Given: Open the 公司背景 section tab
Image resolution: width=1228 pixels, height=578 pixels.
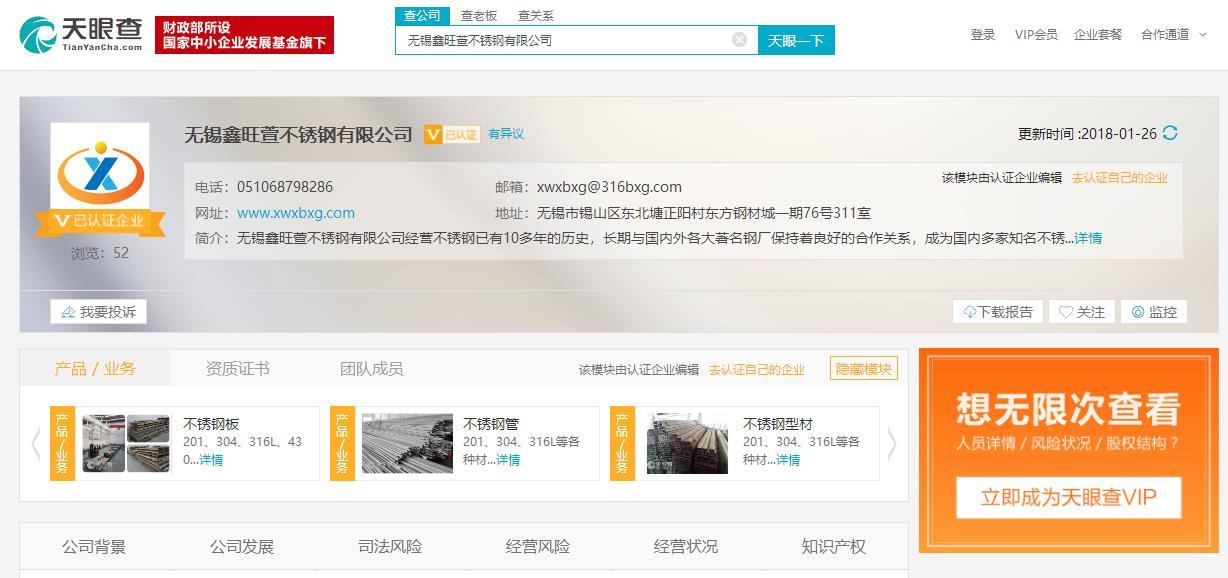Looking at the screenshot, I should (x=94, y=547).
